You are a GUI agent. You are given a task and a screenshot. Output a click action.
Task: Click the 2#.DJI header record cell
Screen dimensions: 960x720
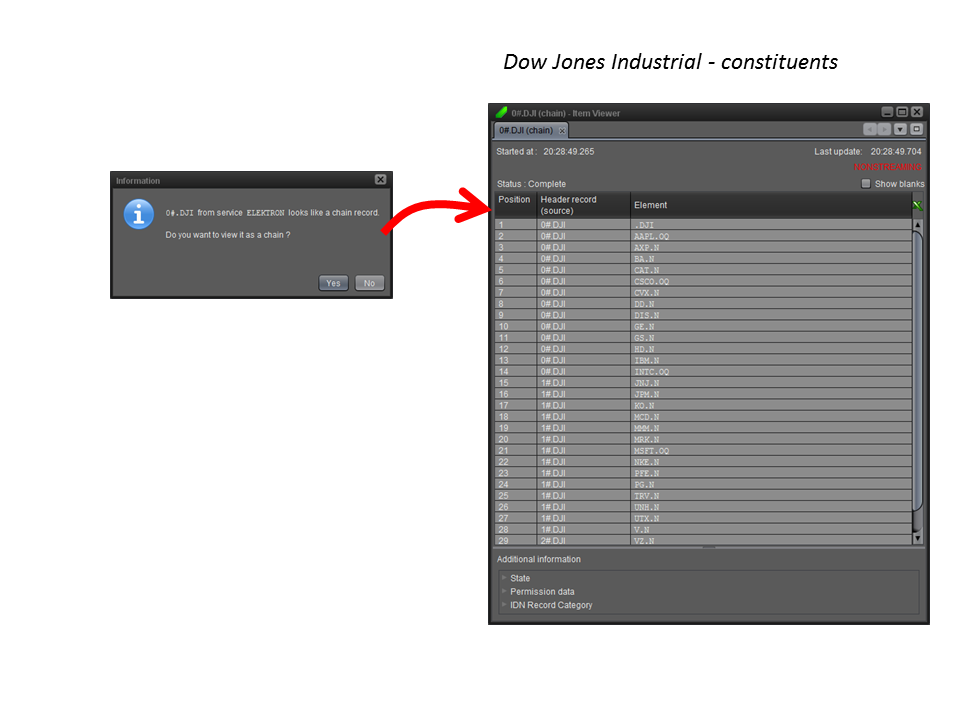pyautogui.click(x=583, y=541)
